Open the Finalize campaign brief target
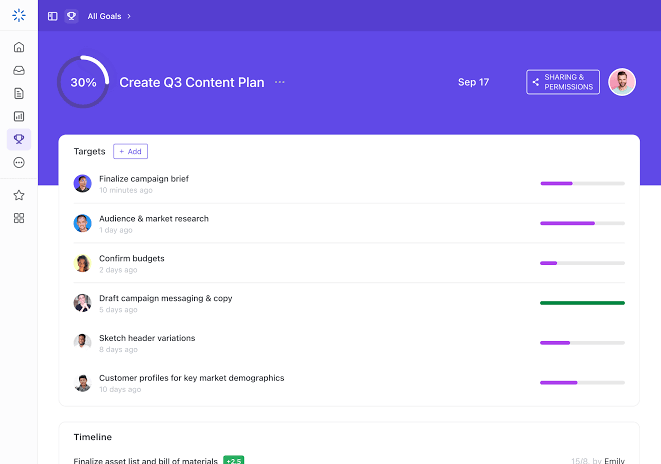Image resolution: width=661 pixels, height=464 pixels. 144,179
